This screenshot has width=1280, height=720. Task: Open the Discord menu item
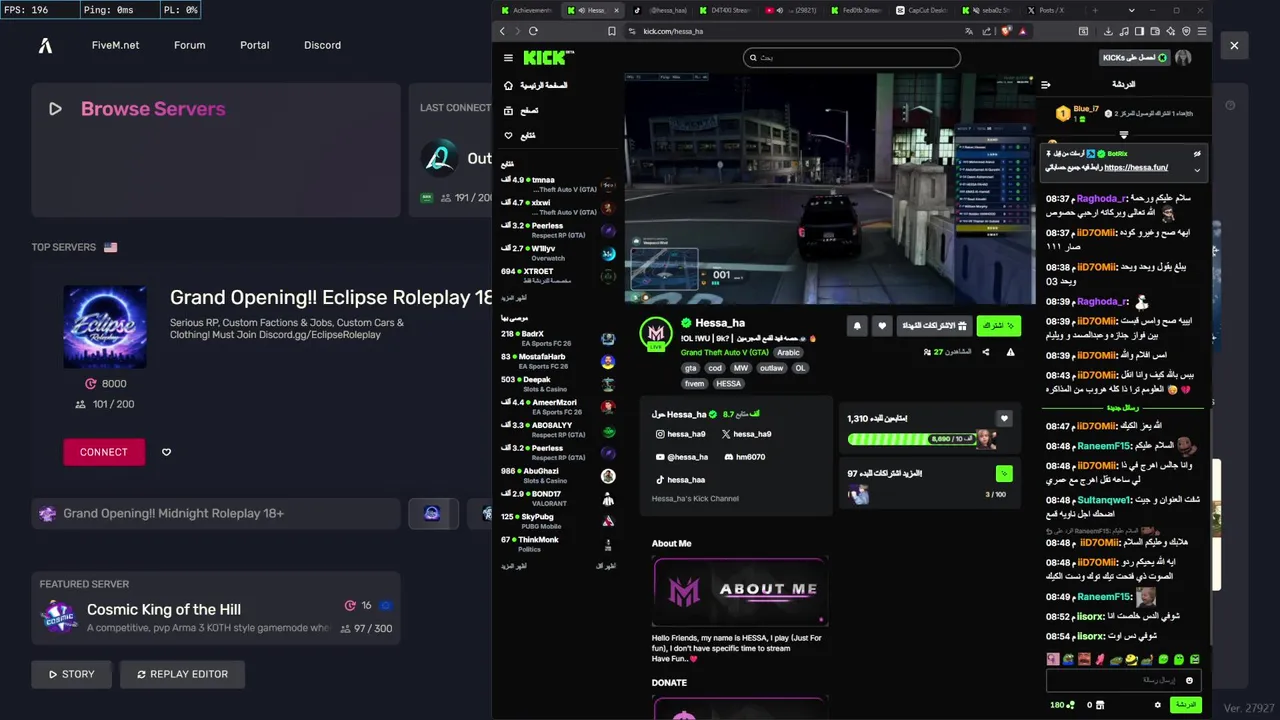pos(322,45)
